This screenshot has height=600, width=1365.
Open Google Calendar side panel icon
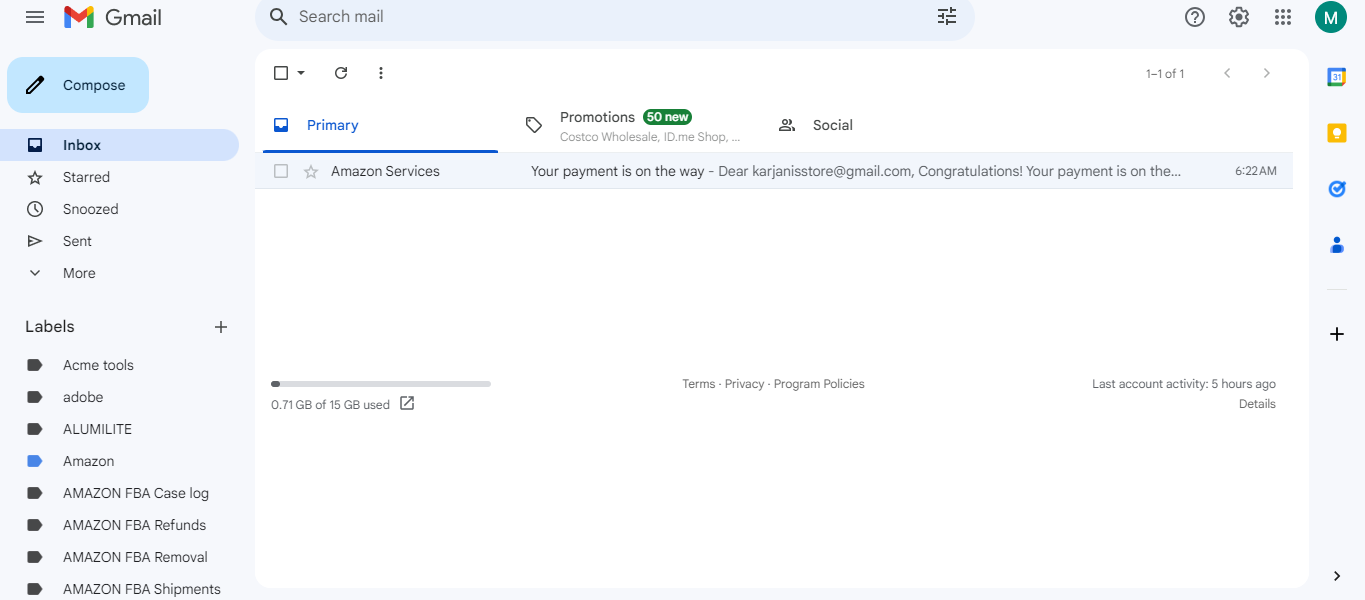pyautogui.click(x=1336, y=77)
